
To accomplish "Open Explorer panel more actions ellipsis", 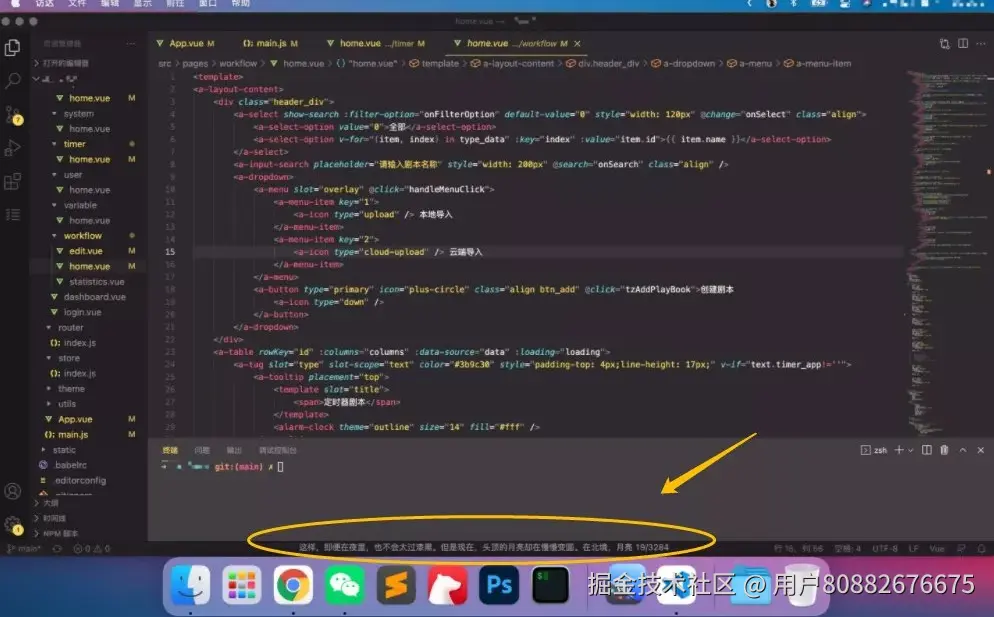I will click(131, 44).
